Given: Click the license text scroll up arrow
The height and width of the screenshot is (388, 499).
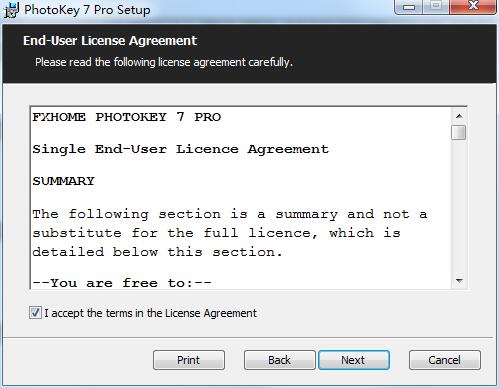Looking at the screenshot, I should [459, 116].
